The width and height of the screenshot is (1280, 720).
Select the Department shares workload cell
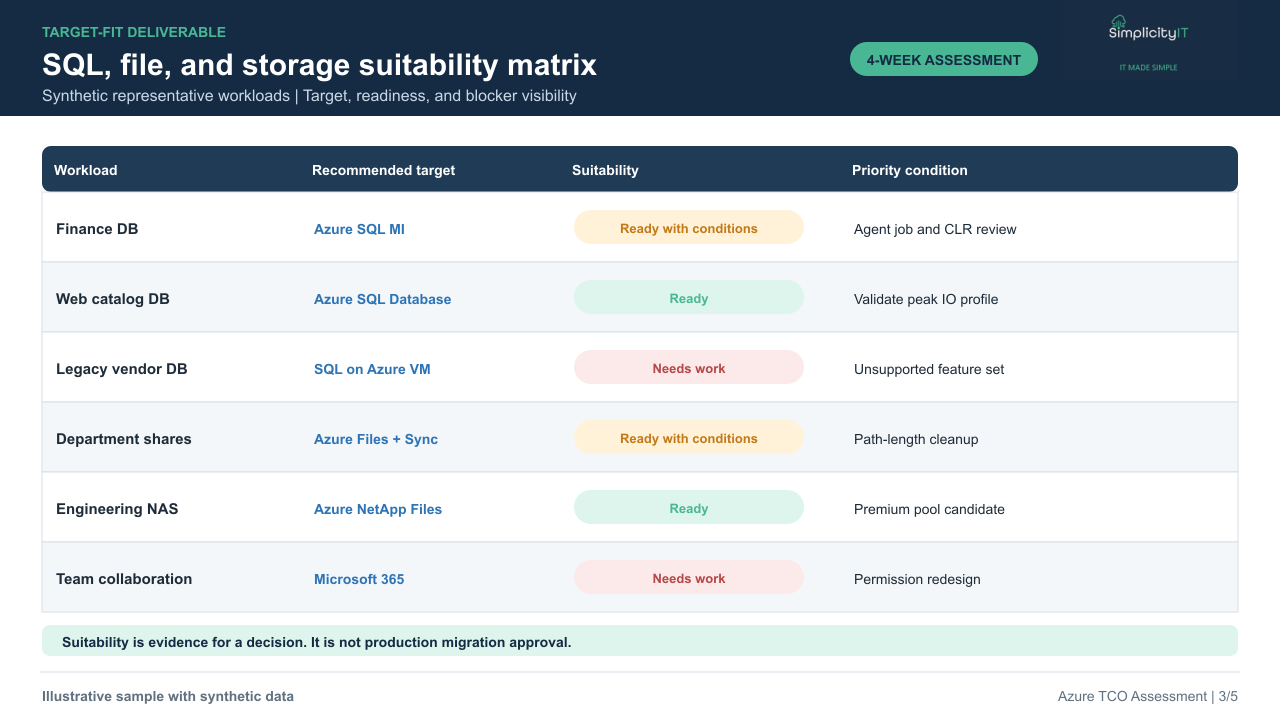pyautogui.click(x=124, y=439)
